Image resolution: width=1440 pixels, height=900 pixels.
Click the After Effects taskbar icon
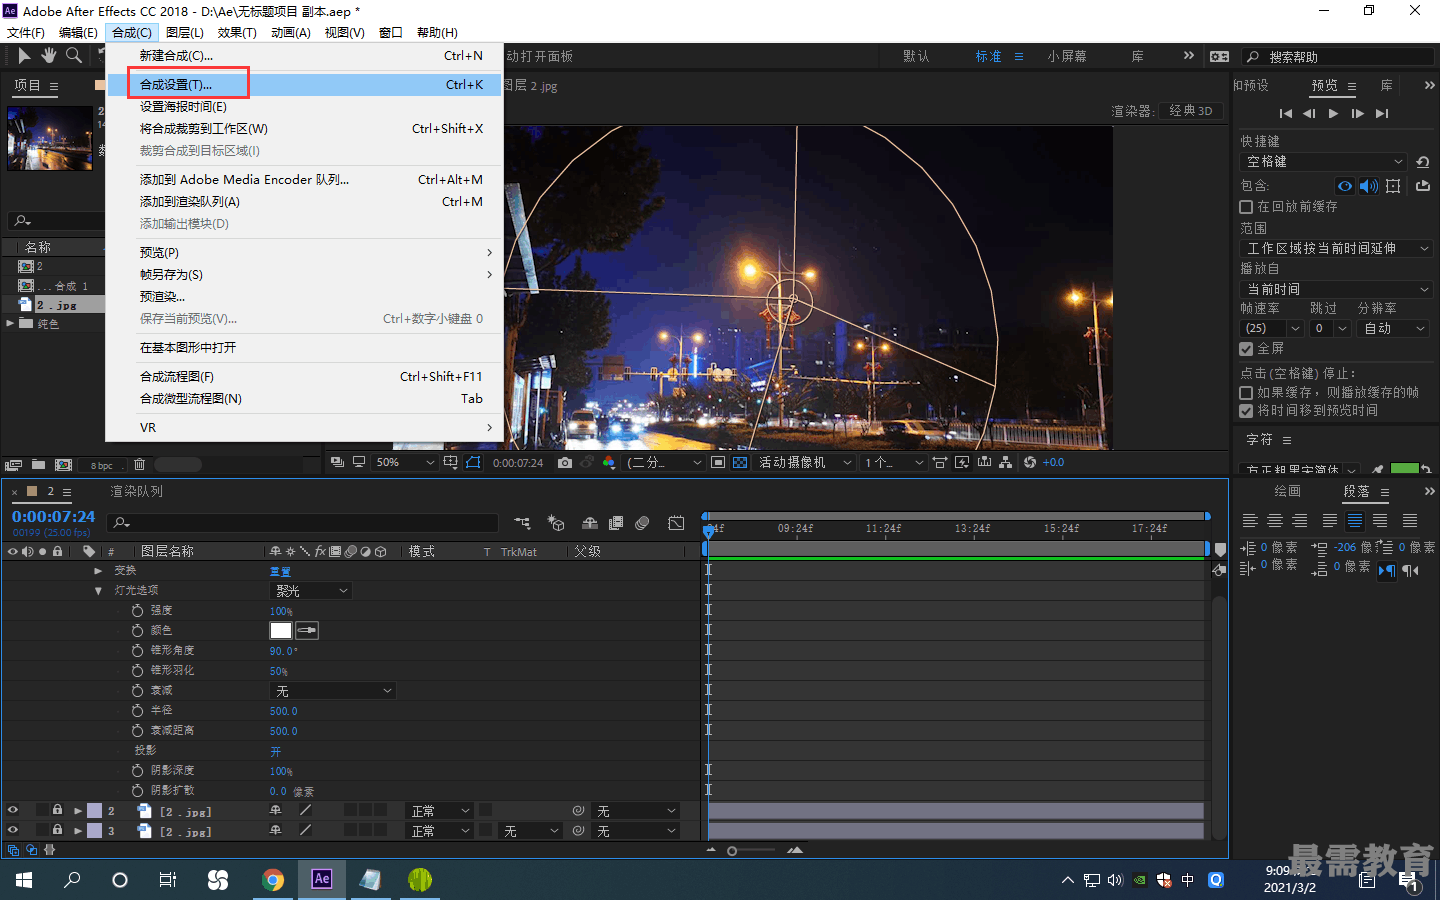pos(321,879)
